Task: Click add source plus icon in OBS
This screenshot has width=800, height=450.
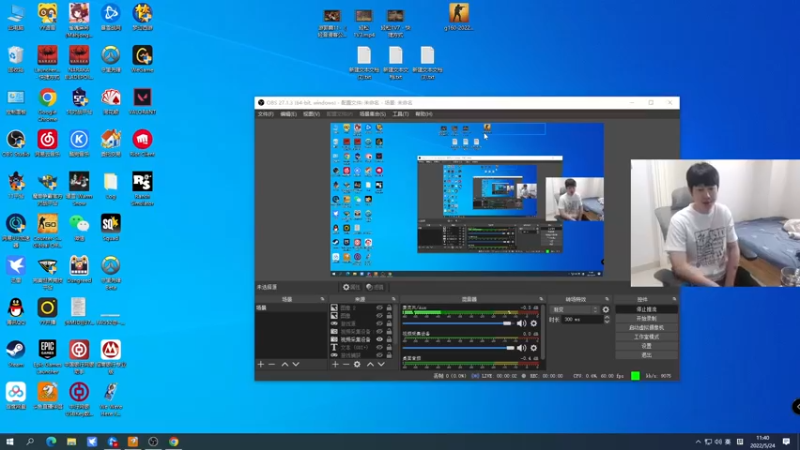Action: 335,364
